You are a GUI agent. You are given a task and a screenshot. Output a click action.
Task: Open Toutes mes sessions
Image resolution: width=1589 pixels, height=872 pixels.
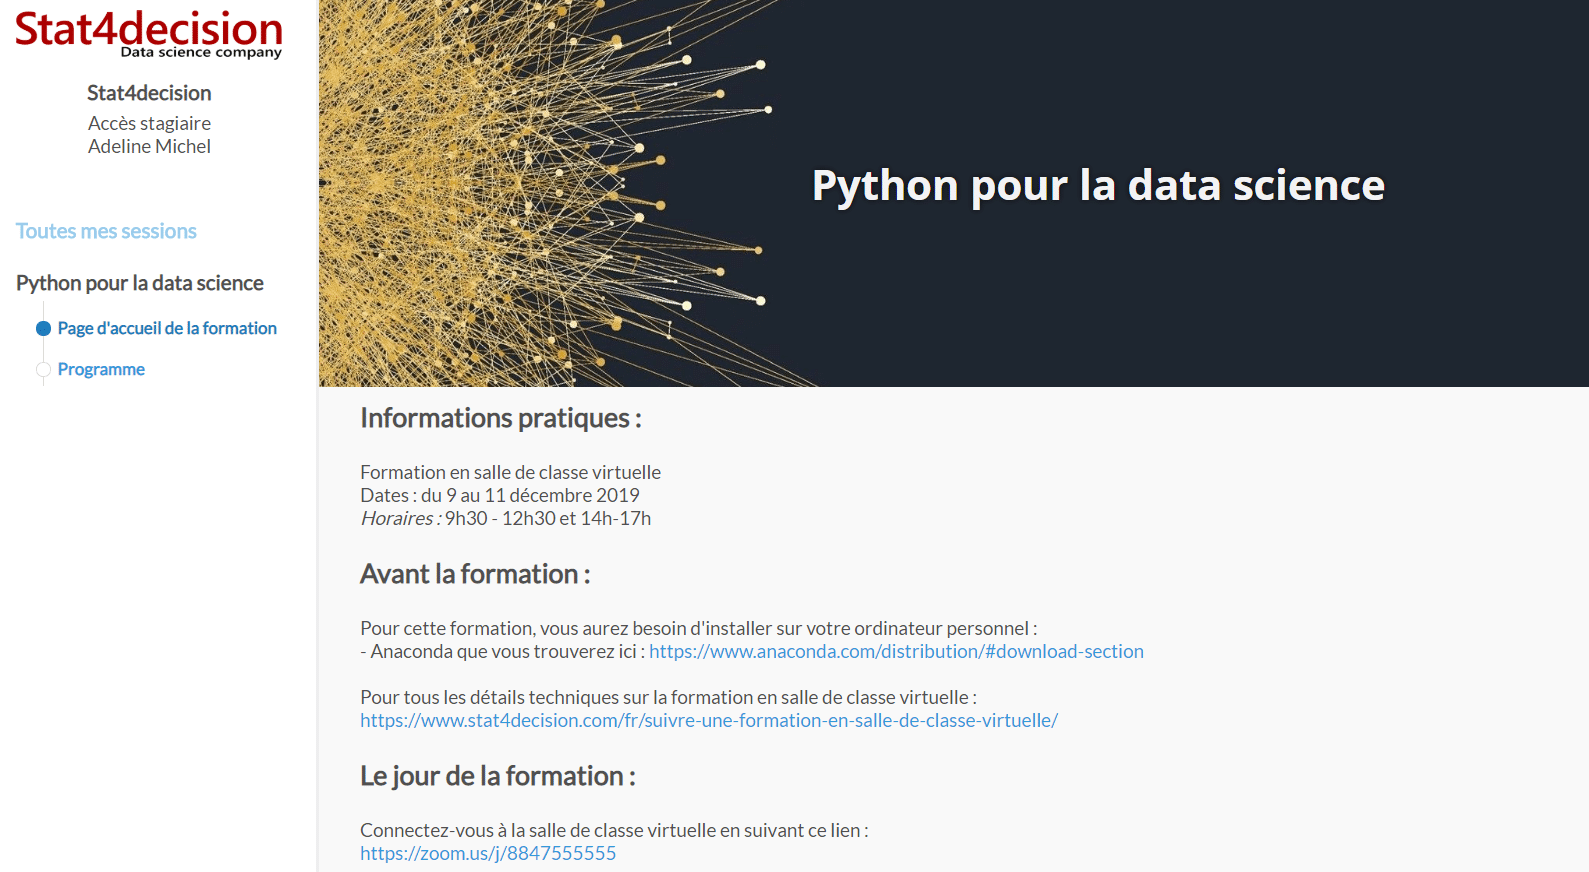point(106,231)
